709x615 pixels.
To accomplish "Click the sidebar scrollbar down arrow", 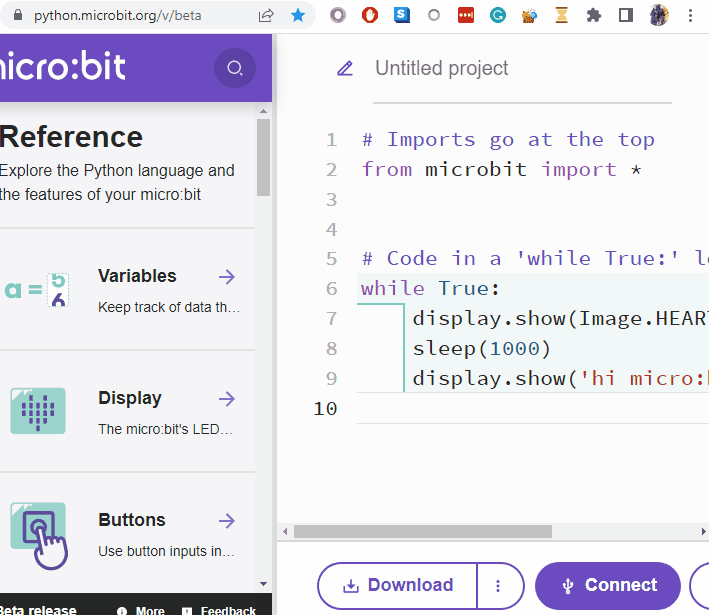I will pyautogui.click(x=264, y=584).
